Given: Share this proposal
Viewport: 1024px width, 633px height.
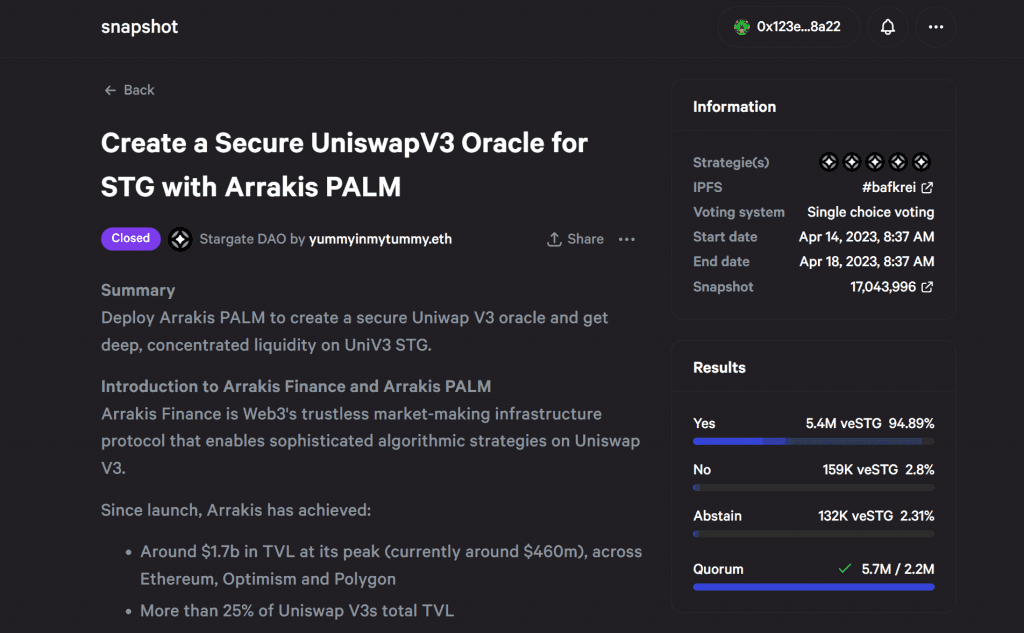Looking at the screenshot, I should pos(575,239).
